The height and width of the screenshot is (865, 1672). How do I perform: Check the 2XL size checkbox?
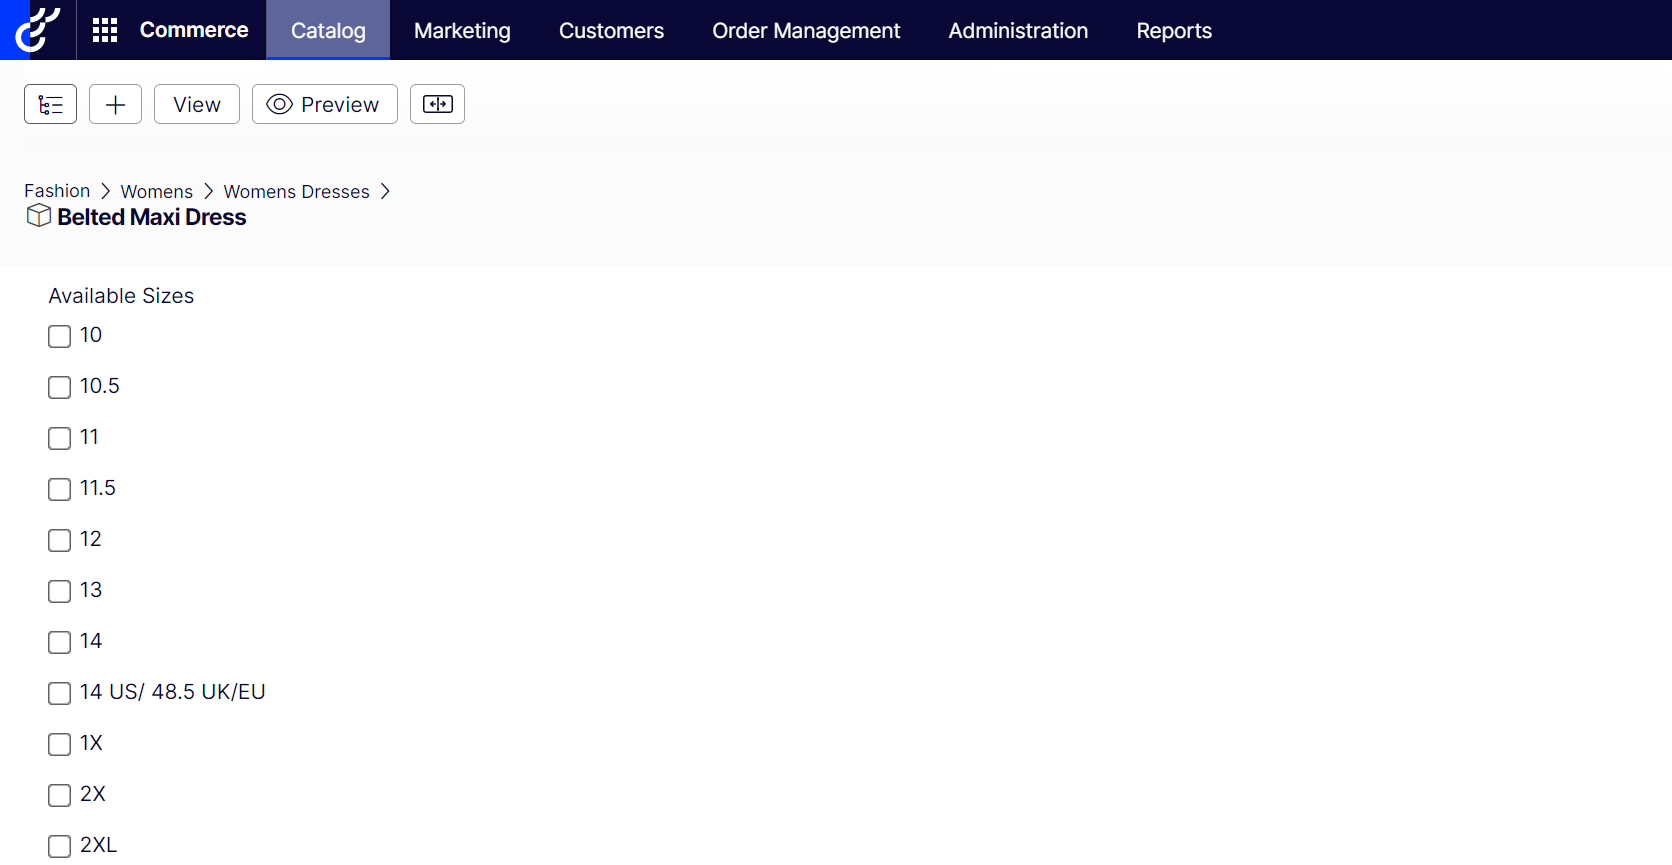(x=60, y=846)
